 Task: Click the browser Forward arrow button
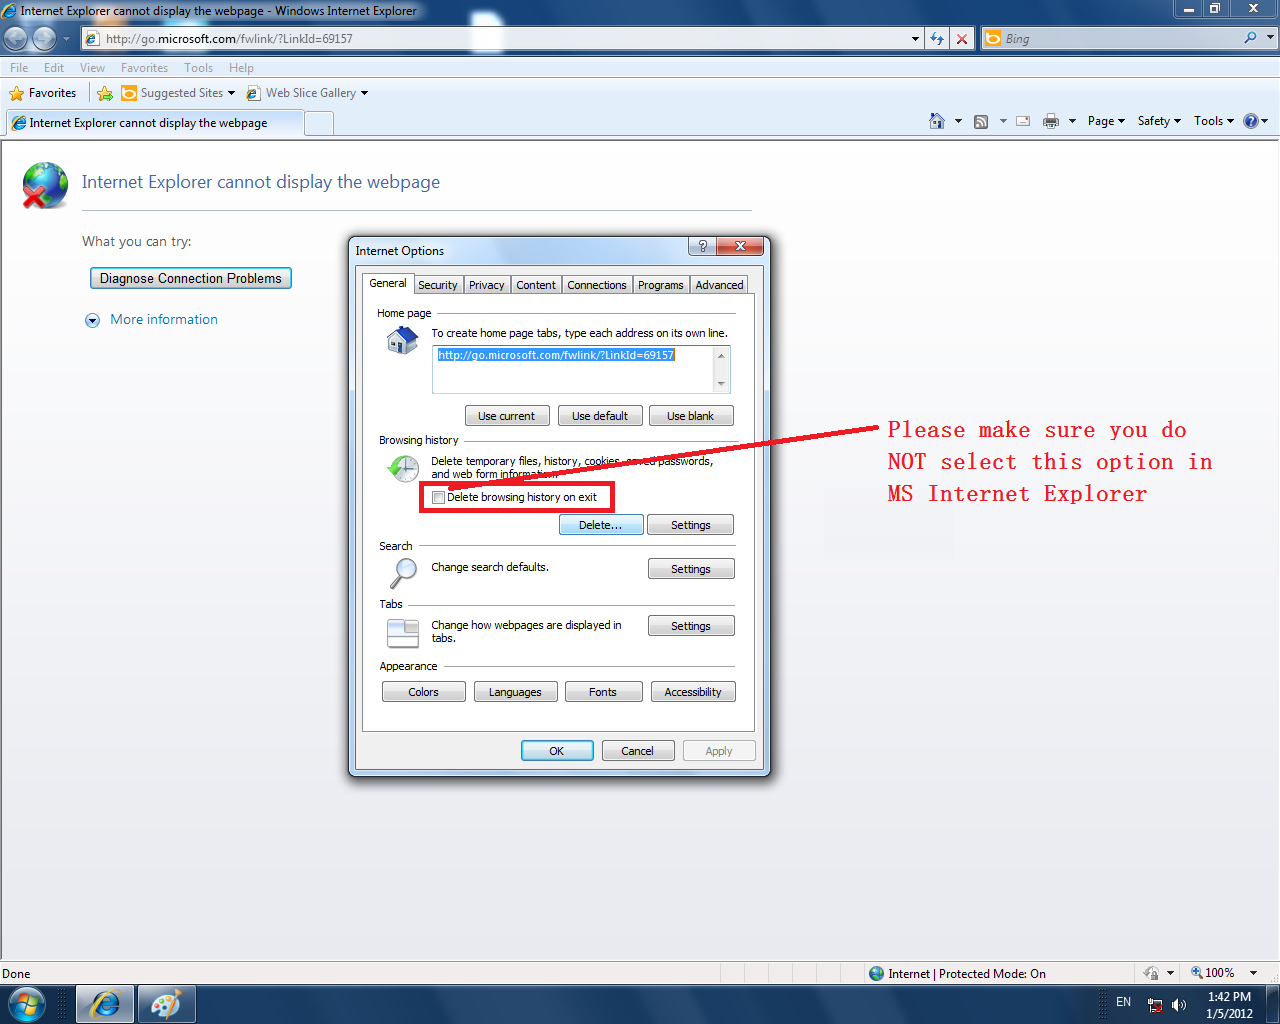click(44, 38)
